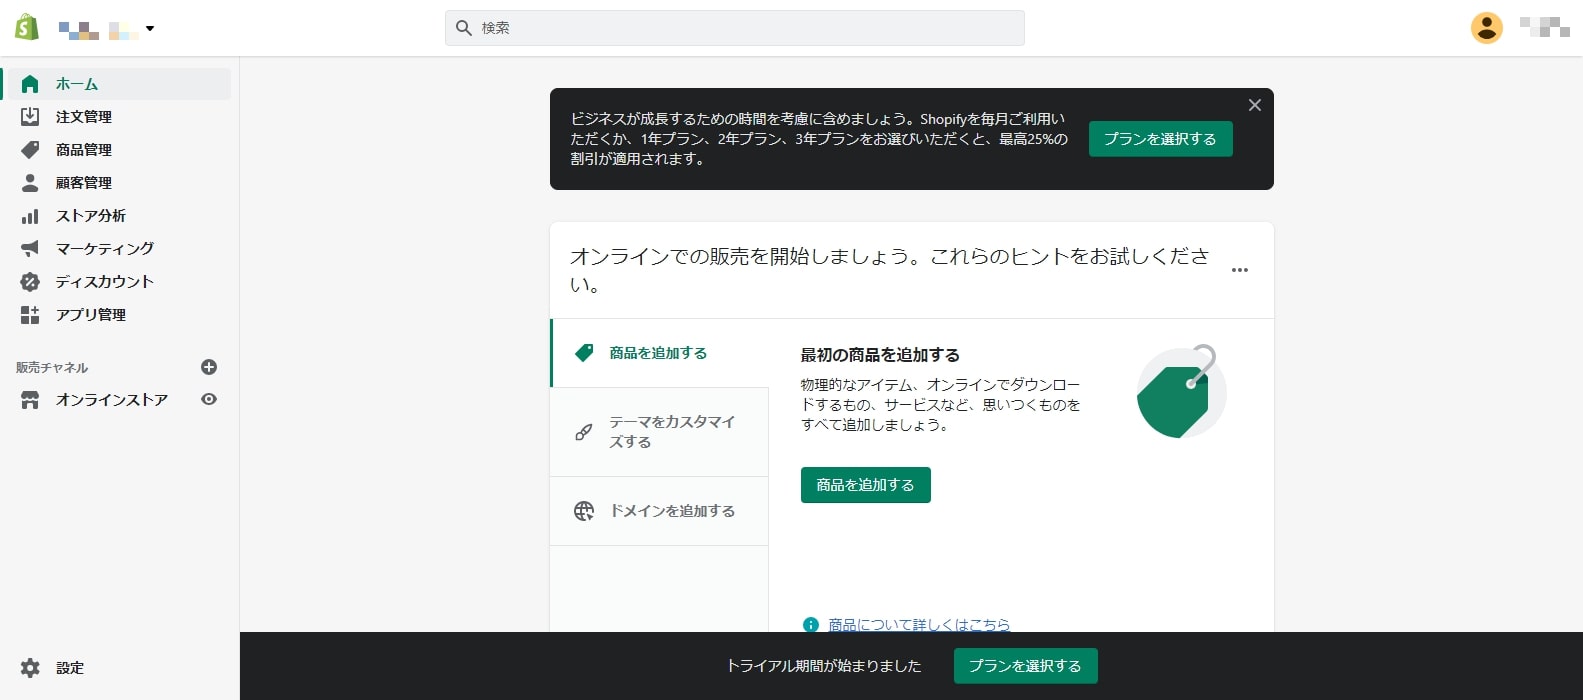Click the green 商品を追加する button
Screen dimensions: 1583x700
coord(865,485)
